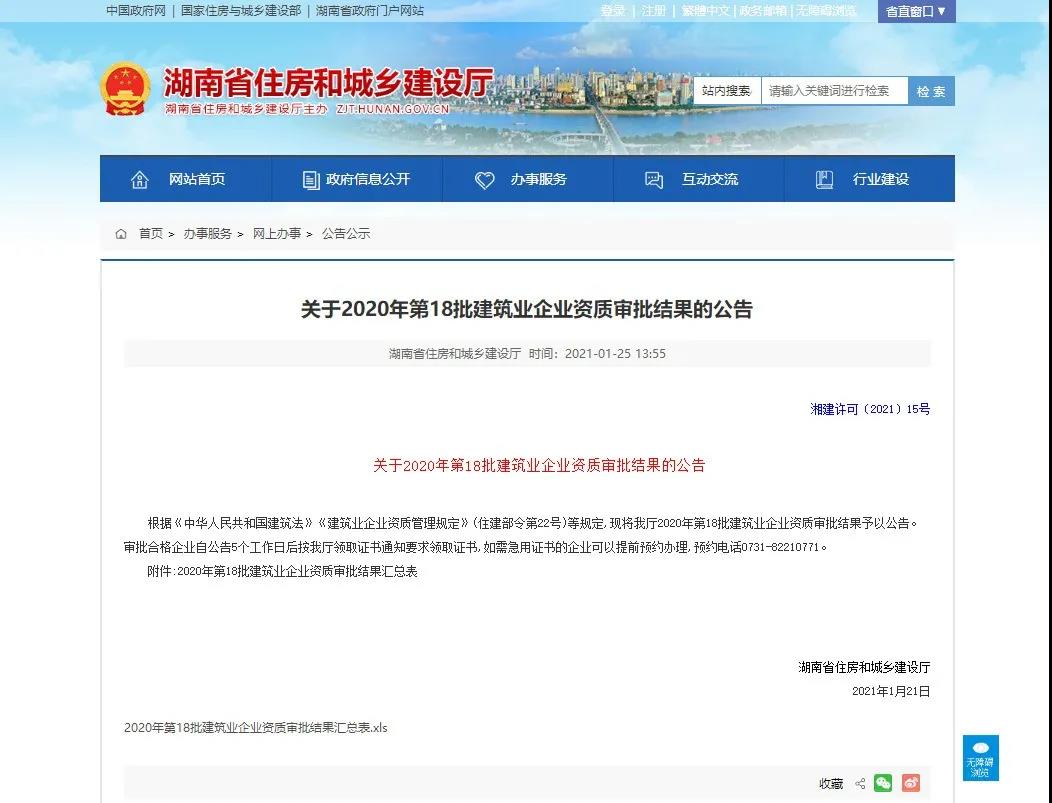Screen dimensions: 1052x803
Task: Click the WeChat share icon
Action: tap(883, 783)
